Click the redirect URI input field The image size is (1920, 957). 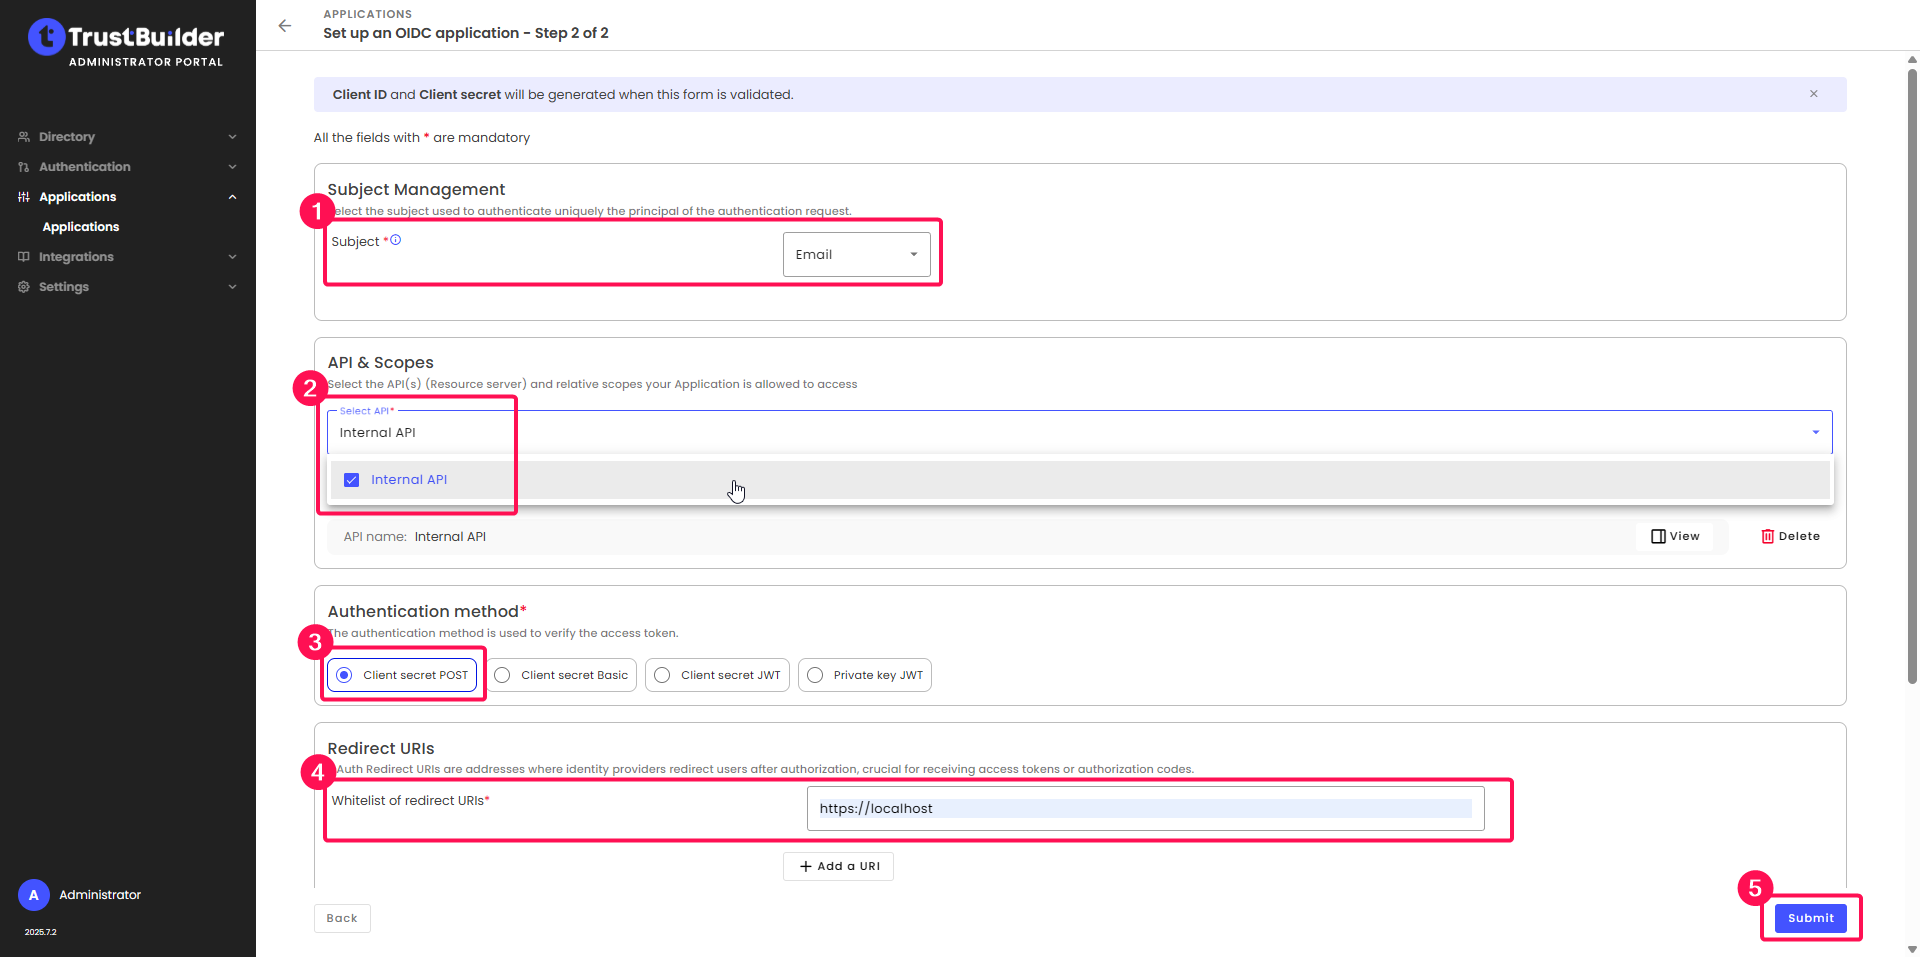(x=1144, y=808)
